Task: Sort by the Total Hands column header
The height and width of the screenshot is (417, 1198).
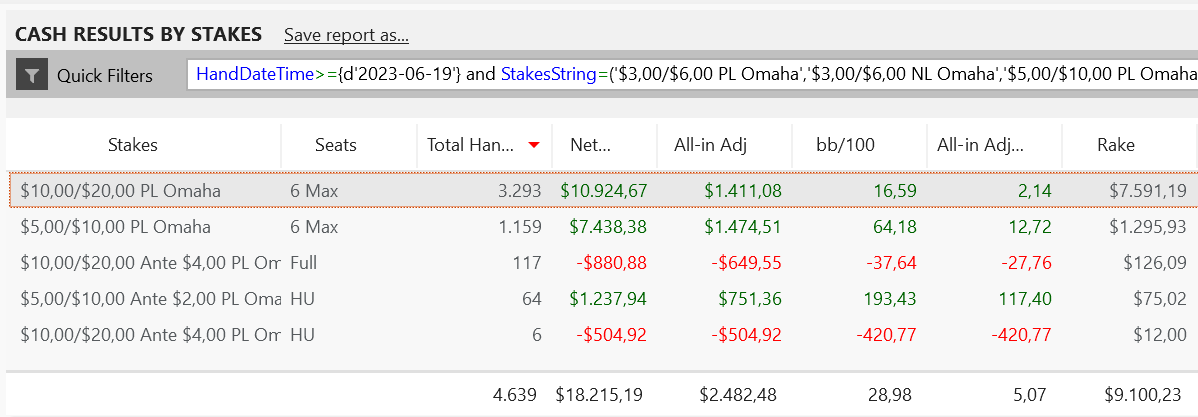Action: [x=470, y=145]
